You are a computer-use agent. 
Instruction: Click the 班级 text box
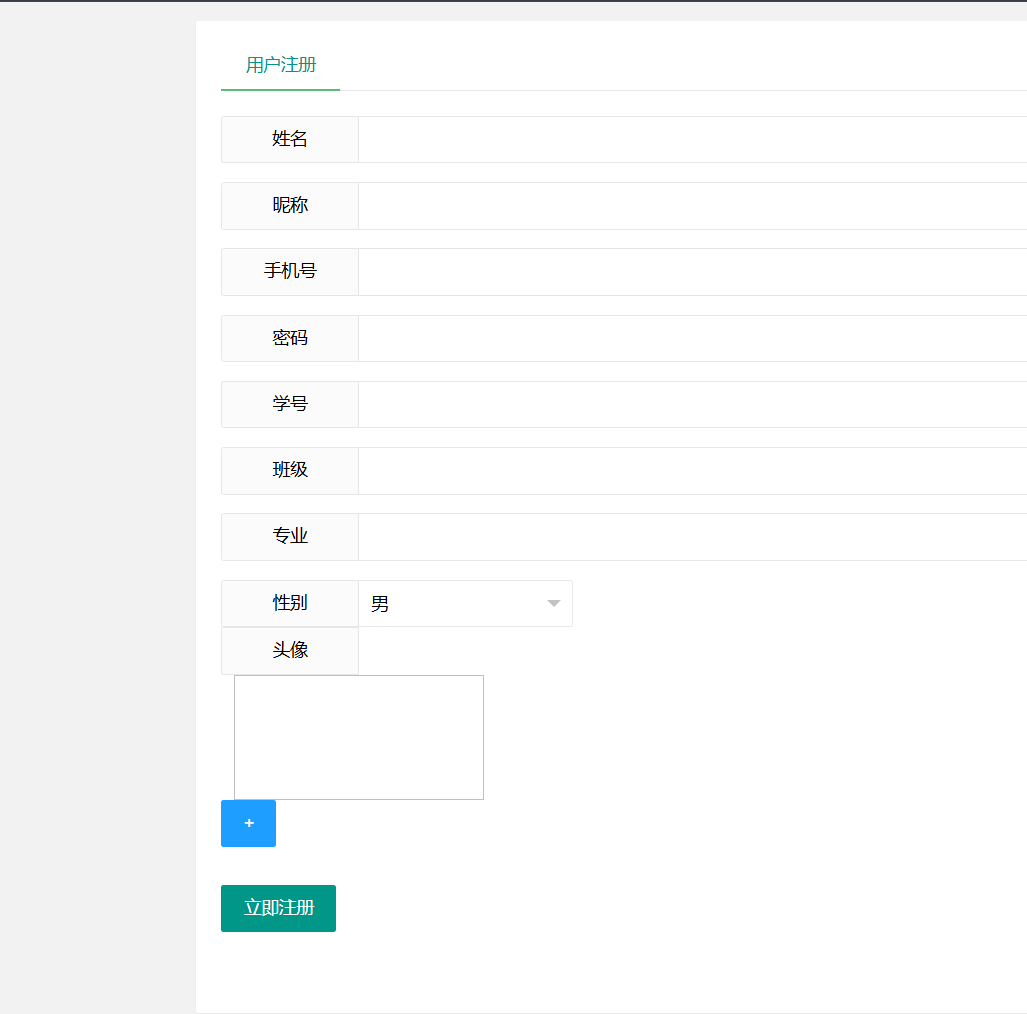[692, 471]
